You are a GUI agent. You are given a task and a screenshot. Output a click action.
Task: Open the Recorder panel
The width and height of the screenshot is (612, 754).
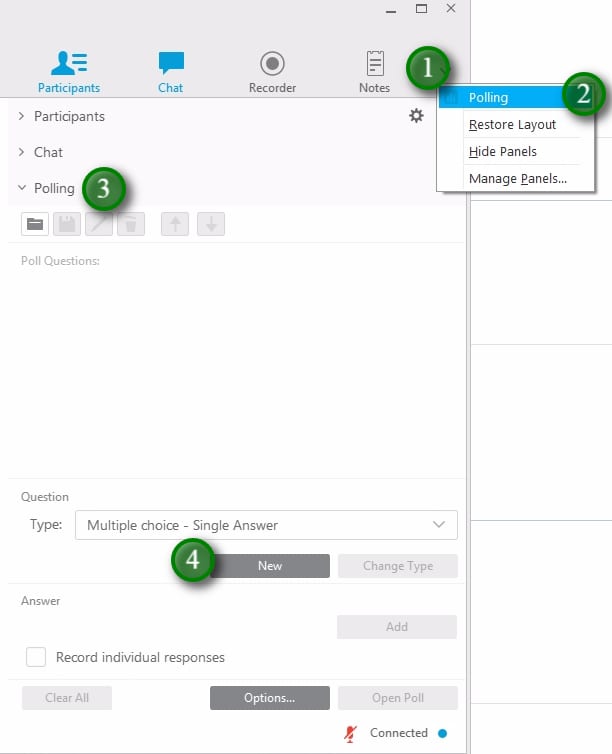pyautogui.click(x=272, y=63)
